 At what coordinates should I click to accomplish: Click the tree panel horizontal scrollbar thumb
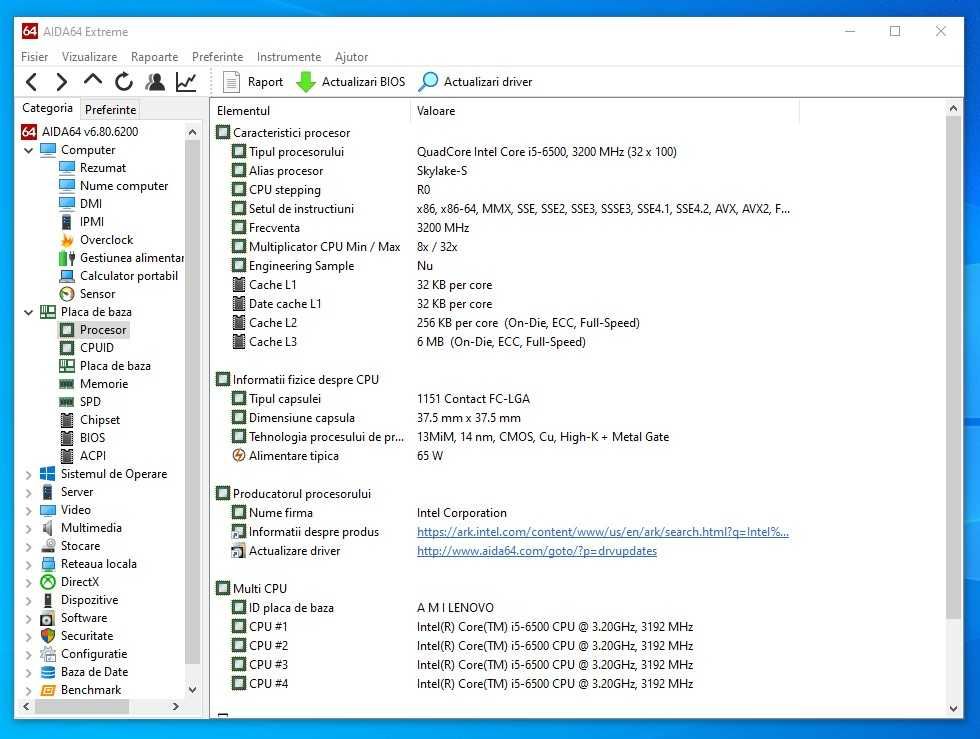pyautogui.click(x=82, y=706)
